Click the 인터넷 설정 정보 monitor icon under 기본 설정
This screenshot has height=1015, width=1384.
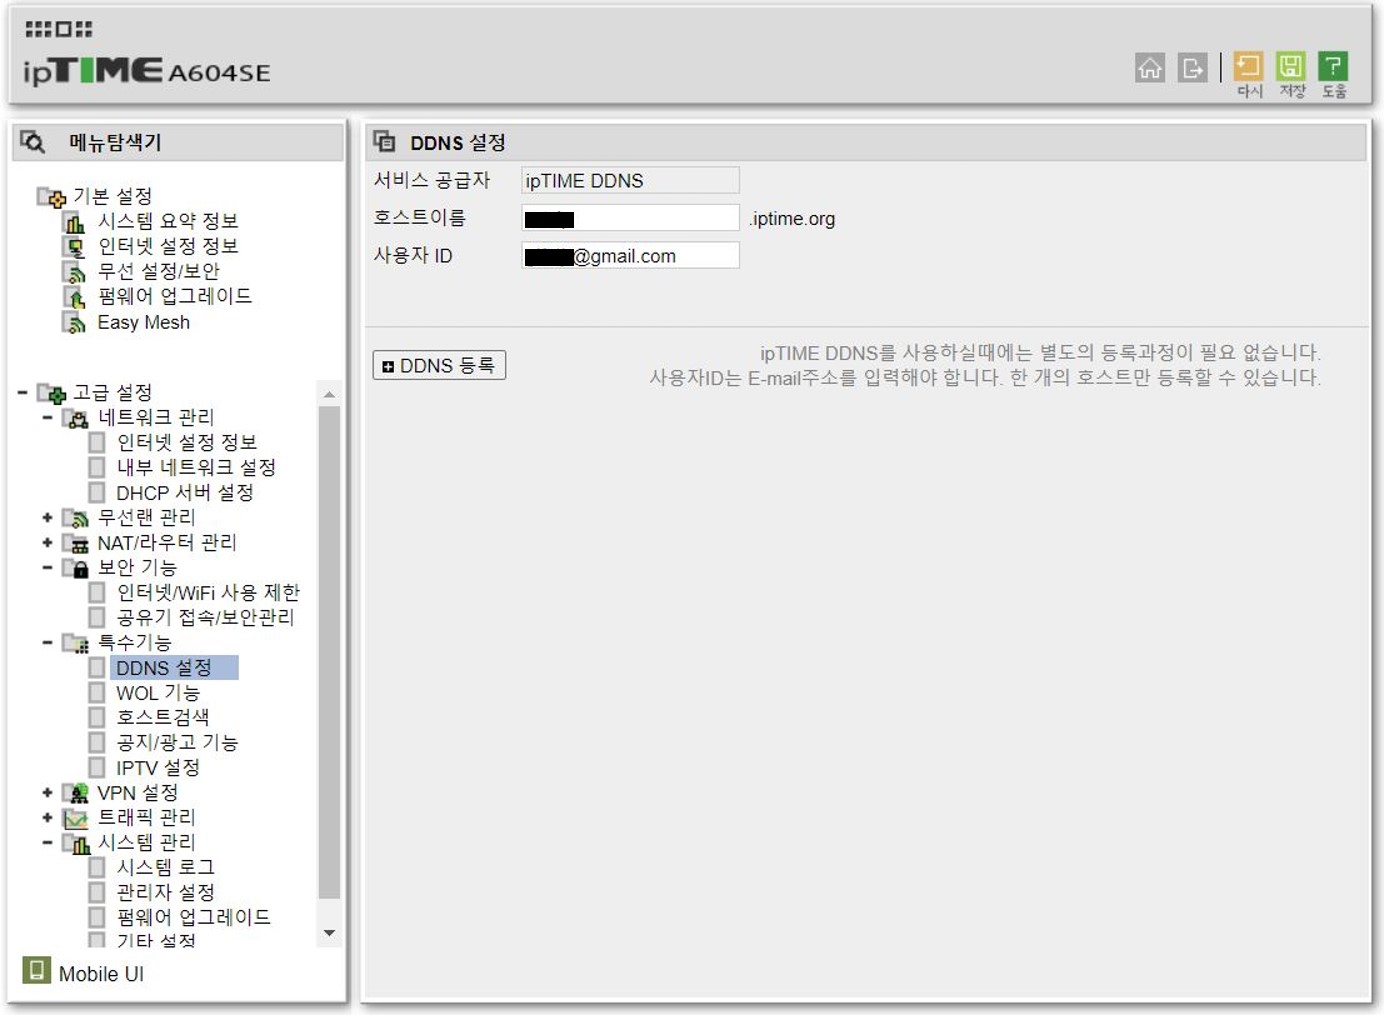(75, 247)
